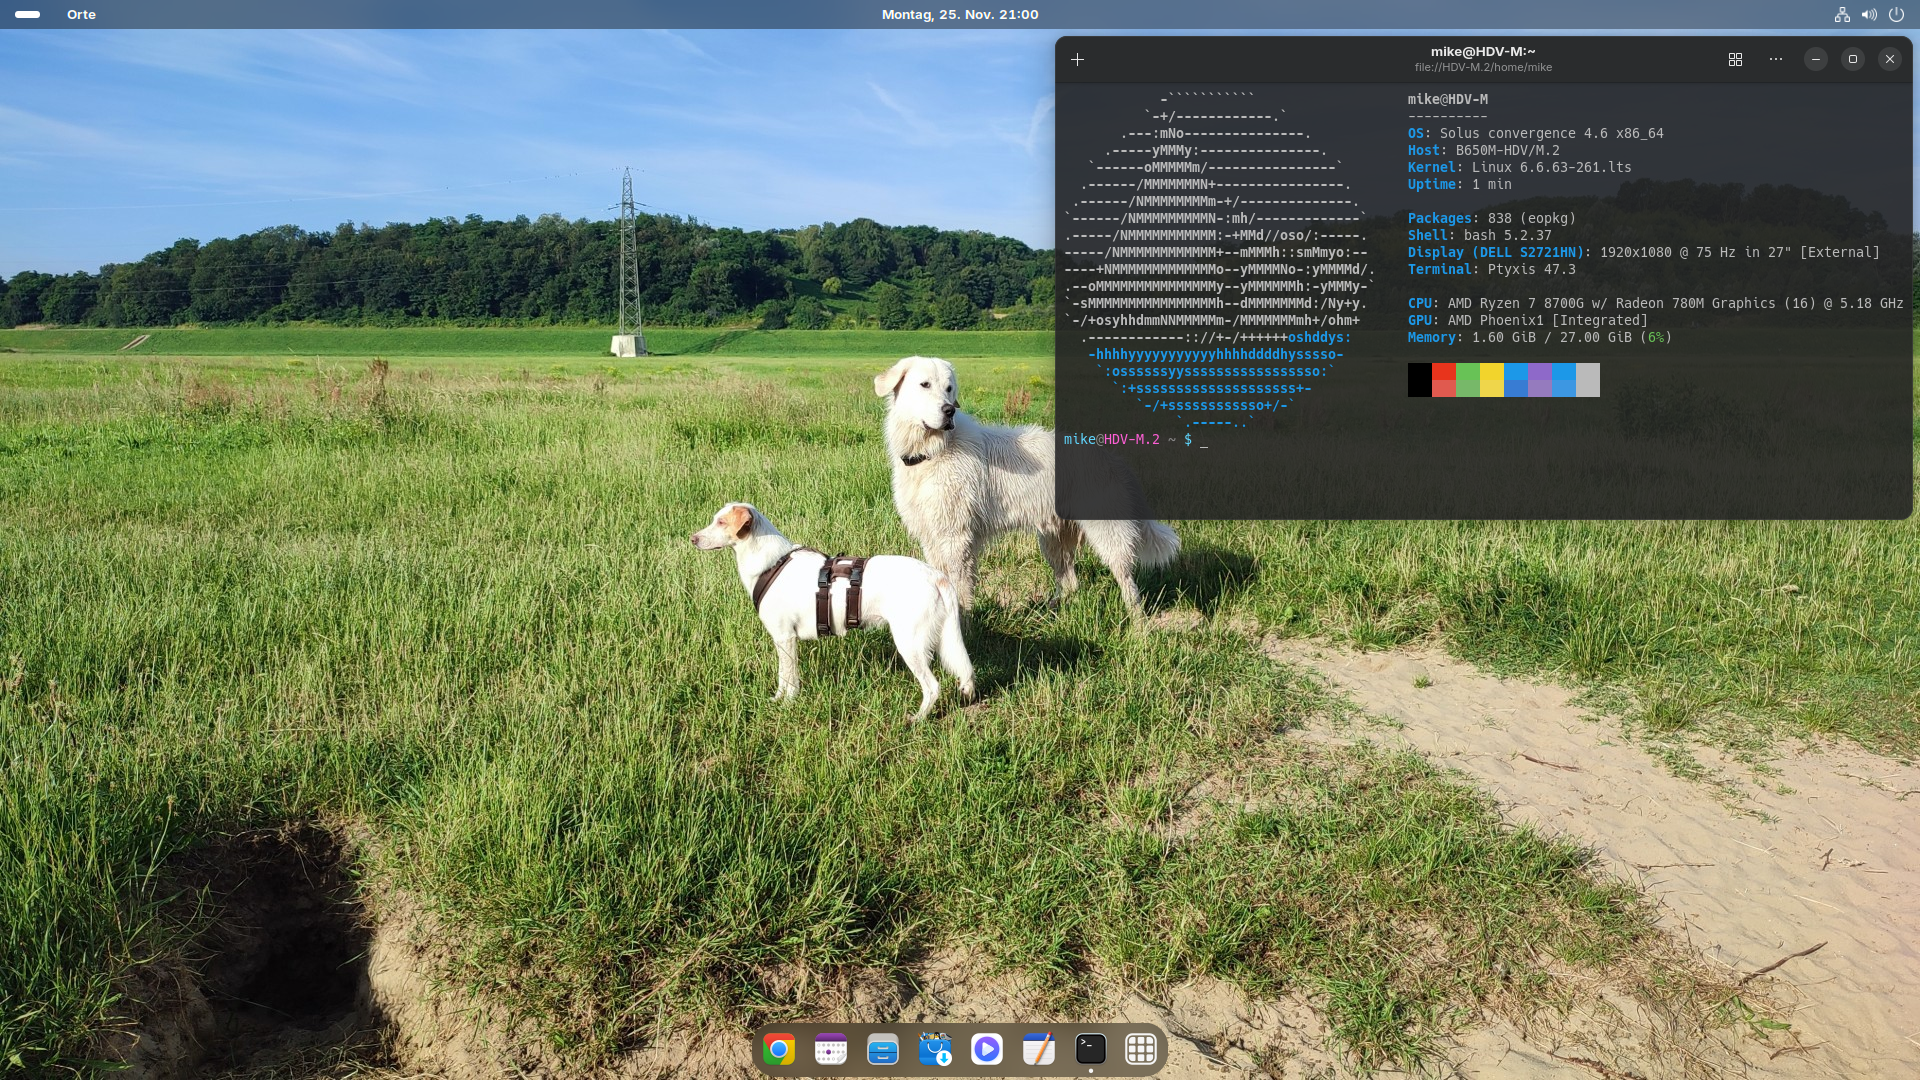Open the Software Center in the dock

pyautogui.click(x=935, y=1049)
